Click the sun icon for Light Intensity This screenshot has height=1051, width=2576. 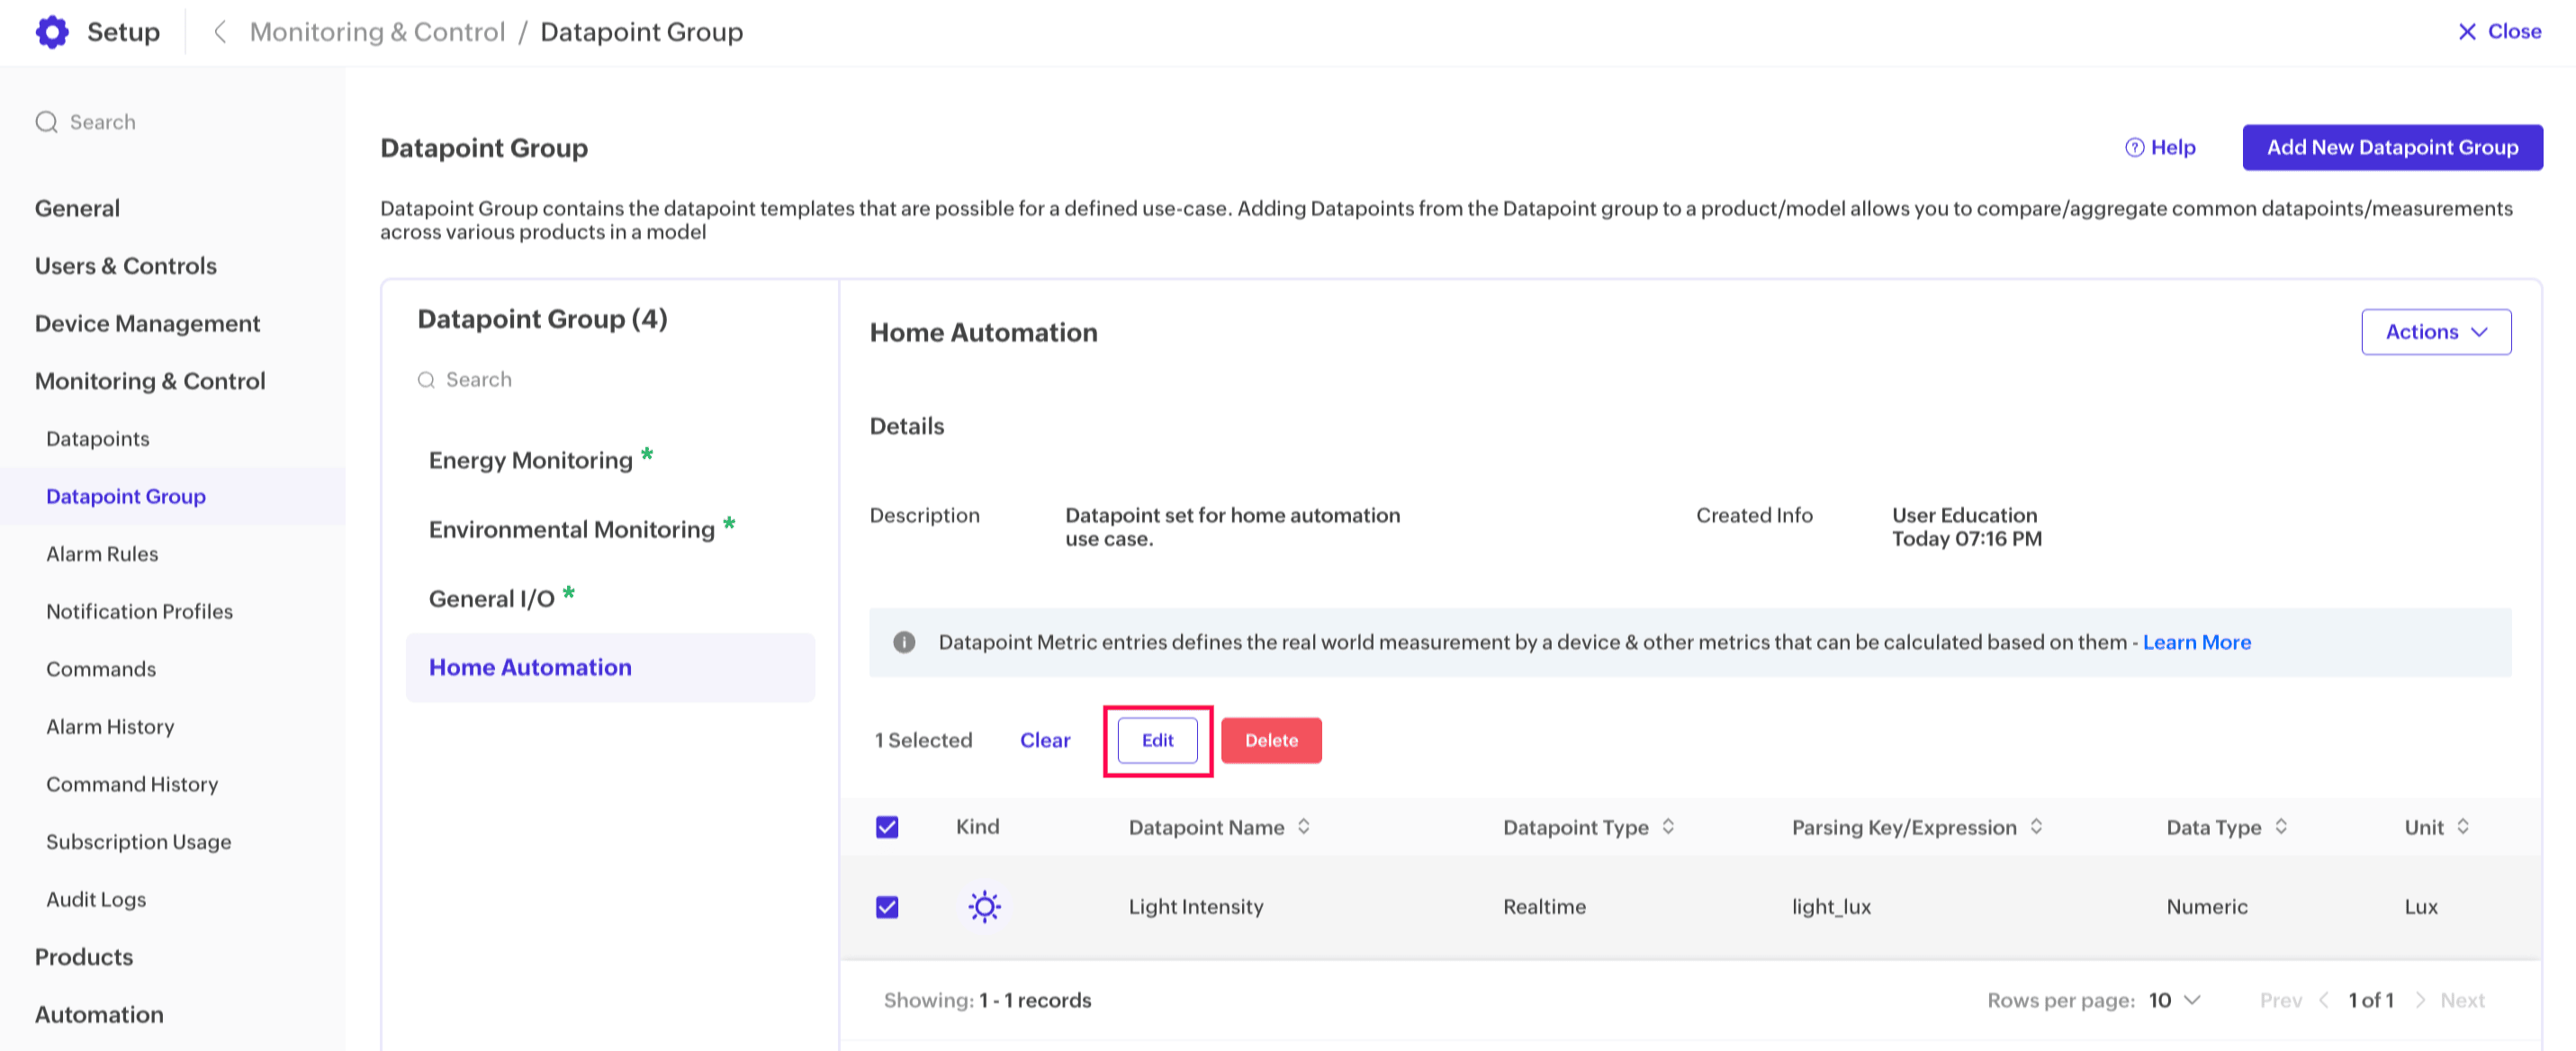coord(984,906)
